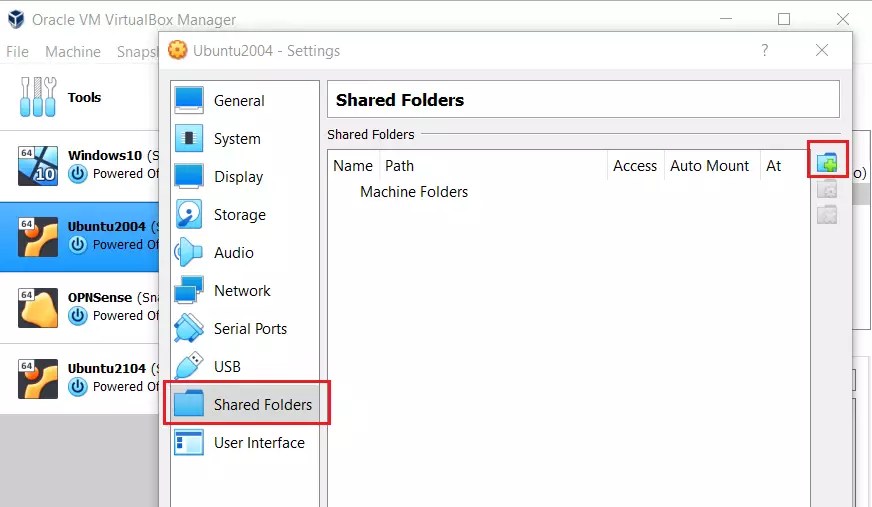872x507 pixels.
Task: Close the Ubuntu2004 Settings dialog
Action: click(822, 50)
